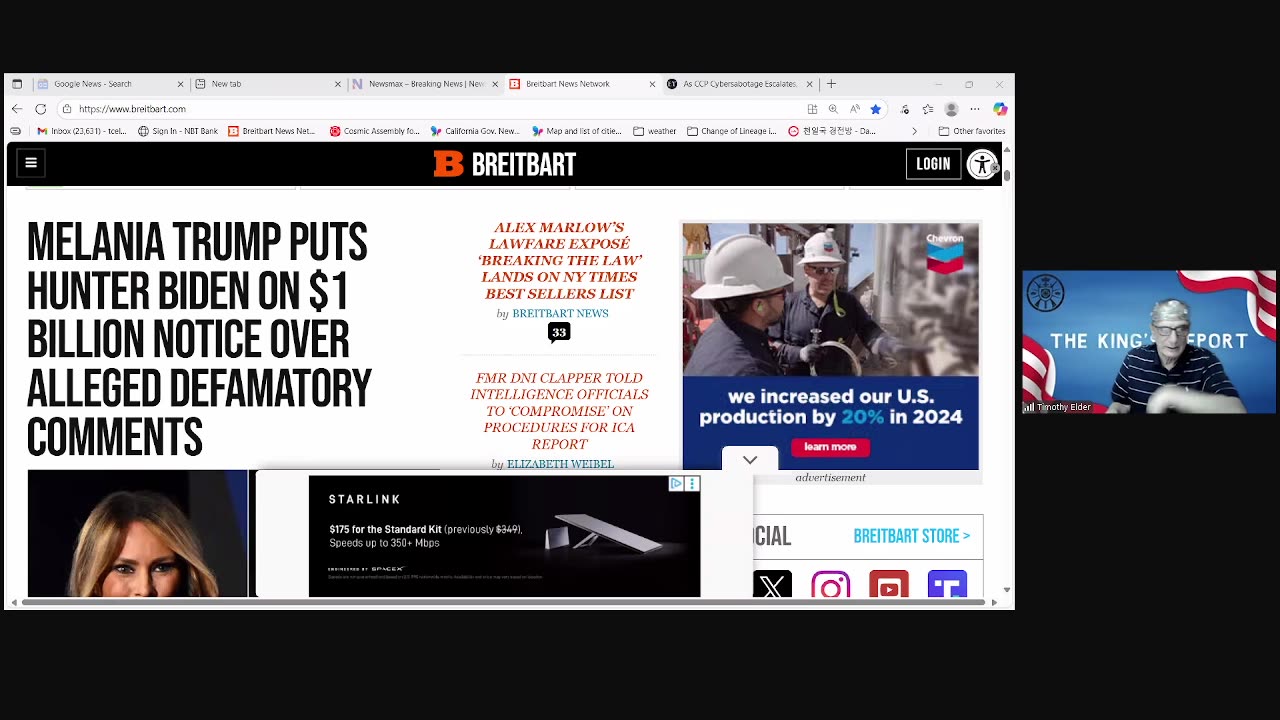
Task: Open Breitbart's Truth Social icon
Action: pos(947,585)
